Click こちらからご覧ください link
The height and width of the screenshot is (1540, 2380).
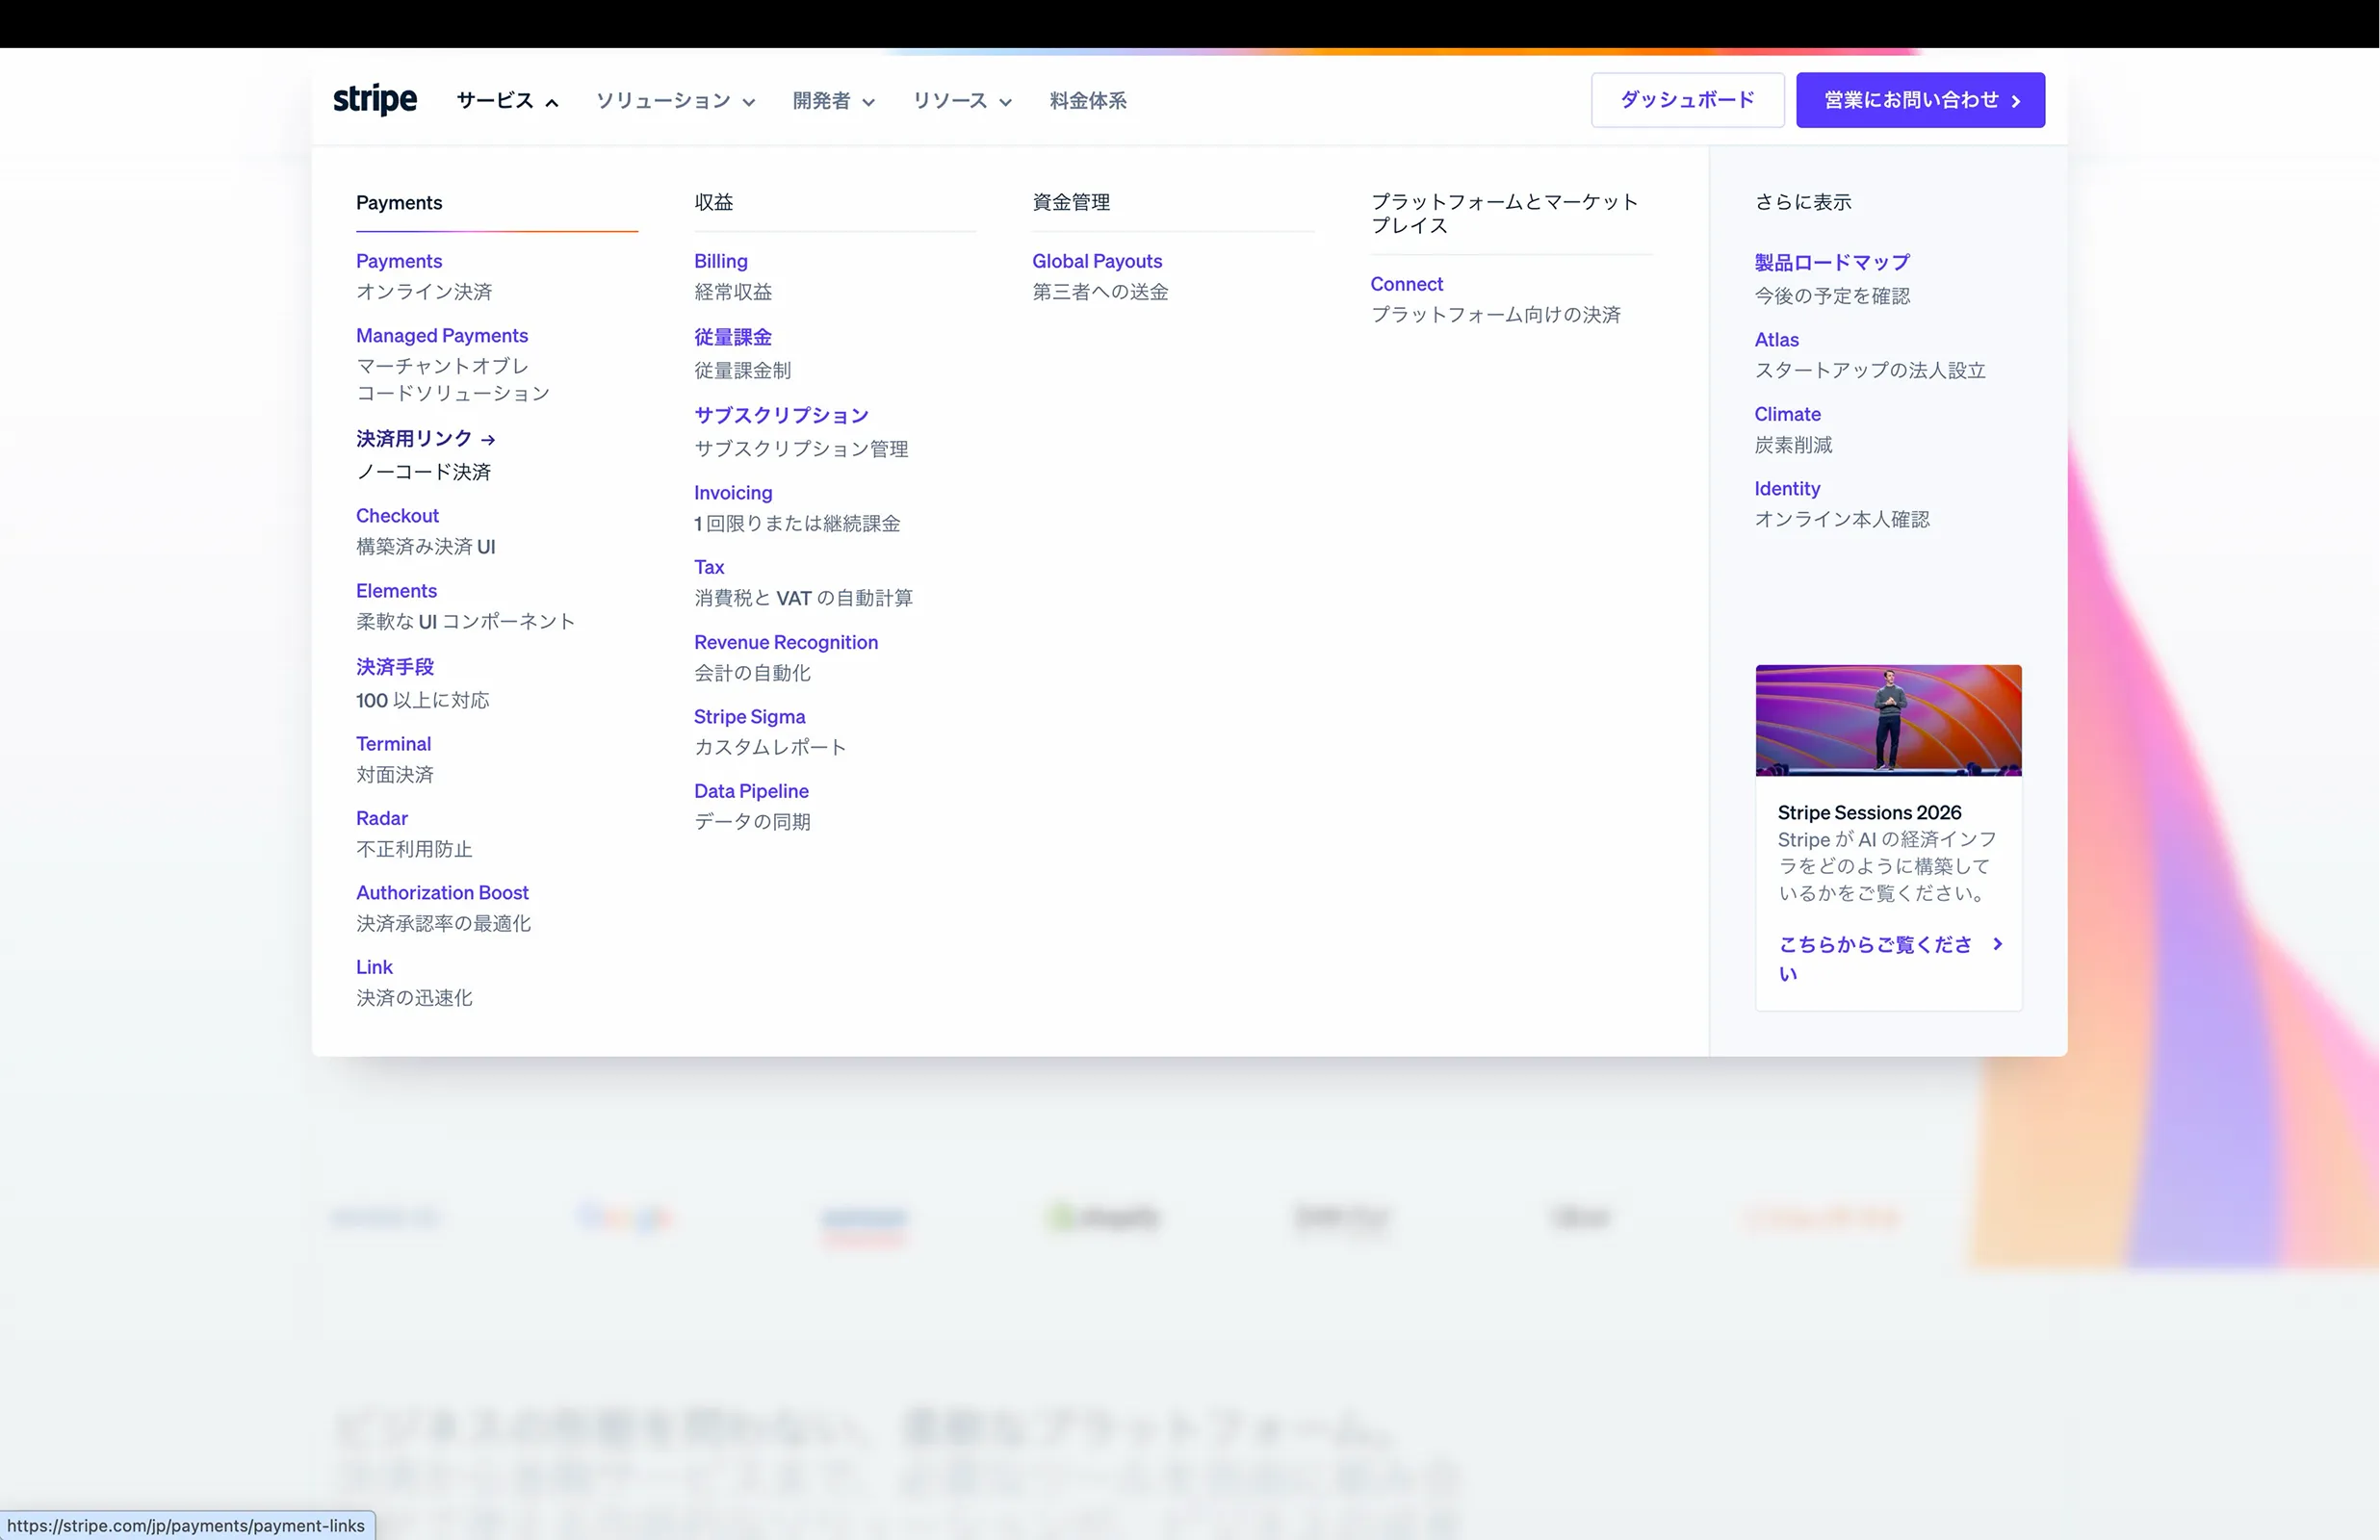click(1875, 958)
